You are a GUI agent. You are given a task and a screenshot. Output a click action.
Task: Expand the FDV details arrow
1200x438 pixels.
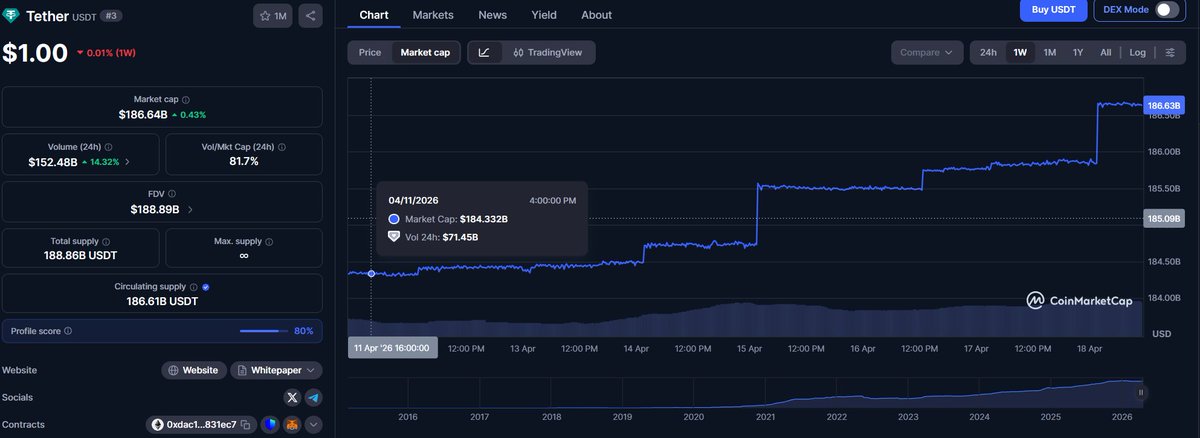(190, 209)
